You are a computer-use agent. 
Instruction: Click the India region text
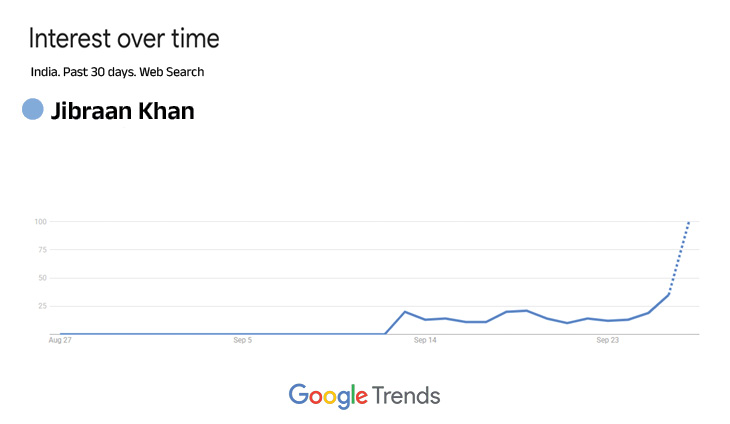point(44,72)
